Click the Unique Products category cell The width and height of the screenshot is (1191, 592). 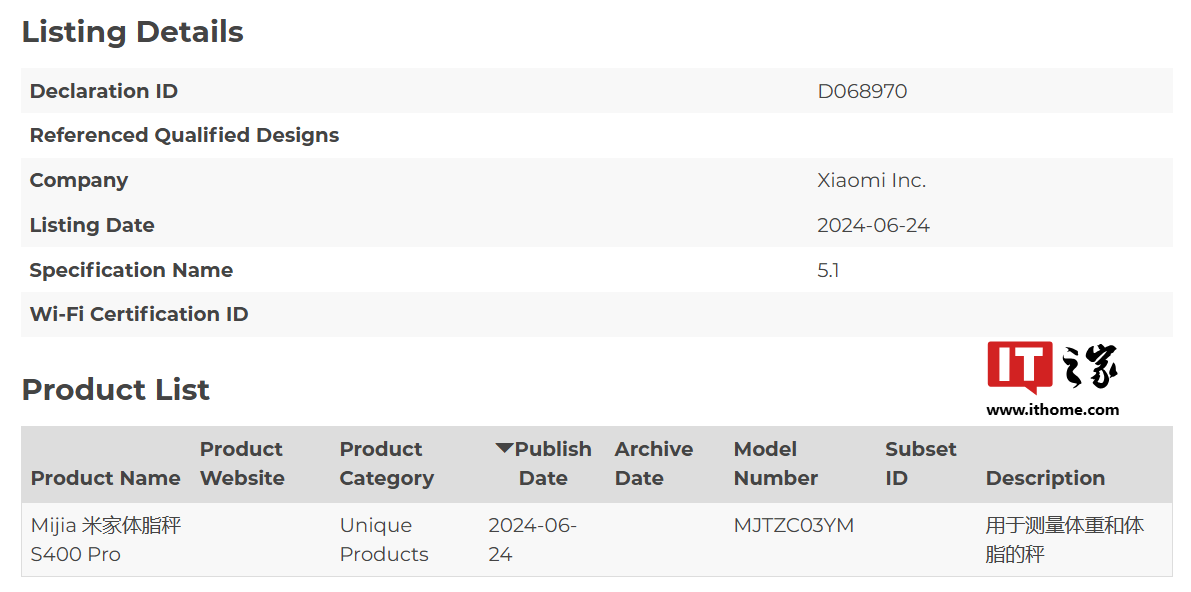[x=383, y=540]
